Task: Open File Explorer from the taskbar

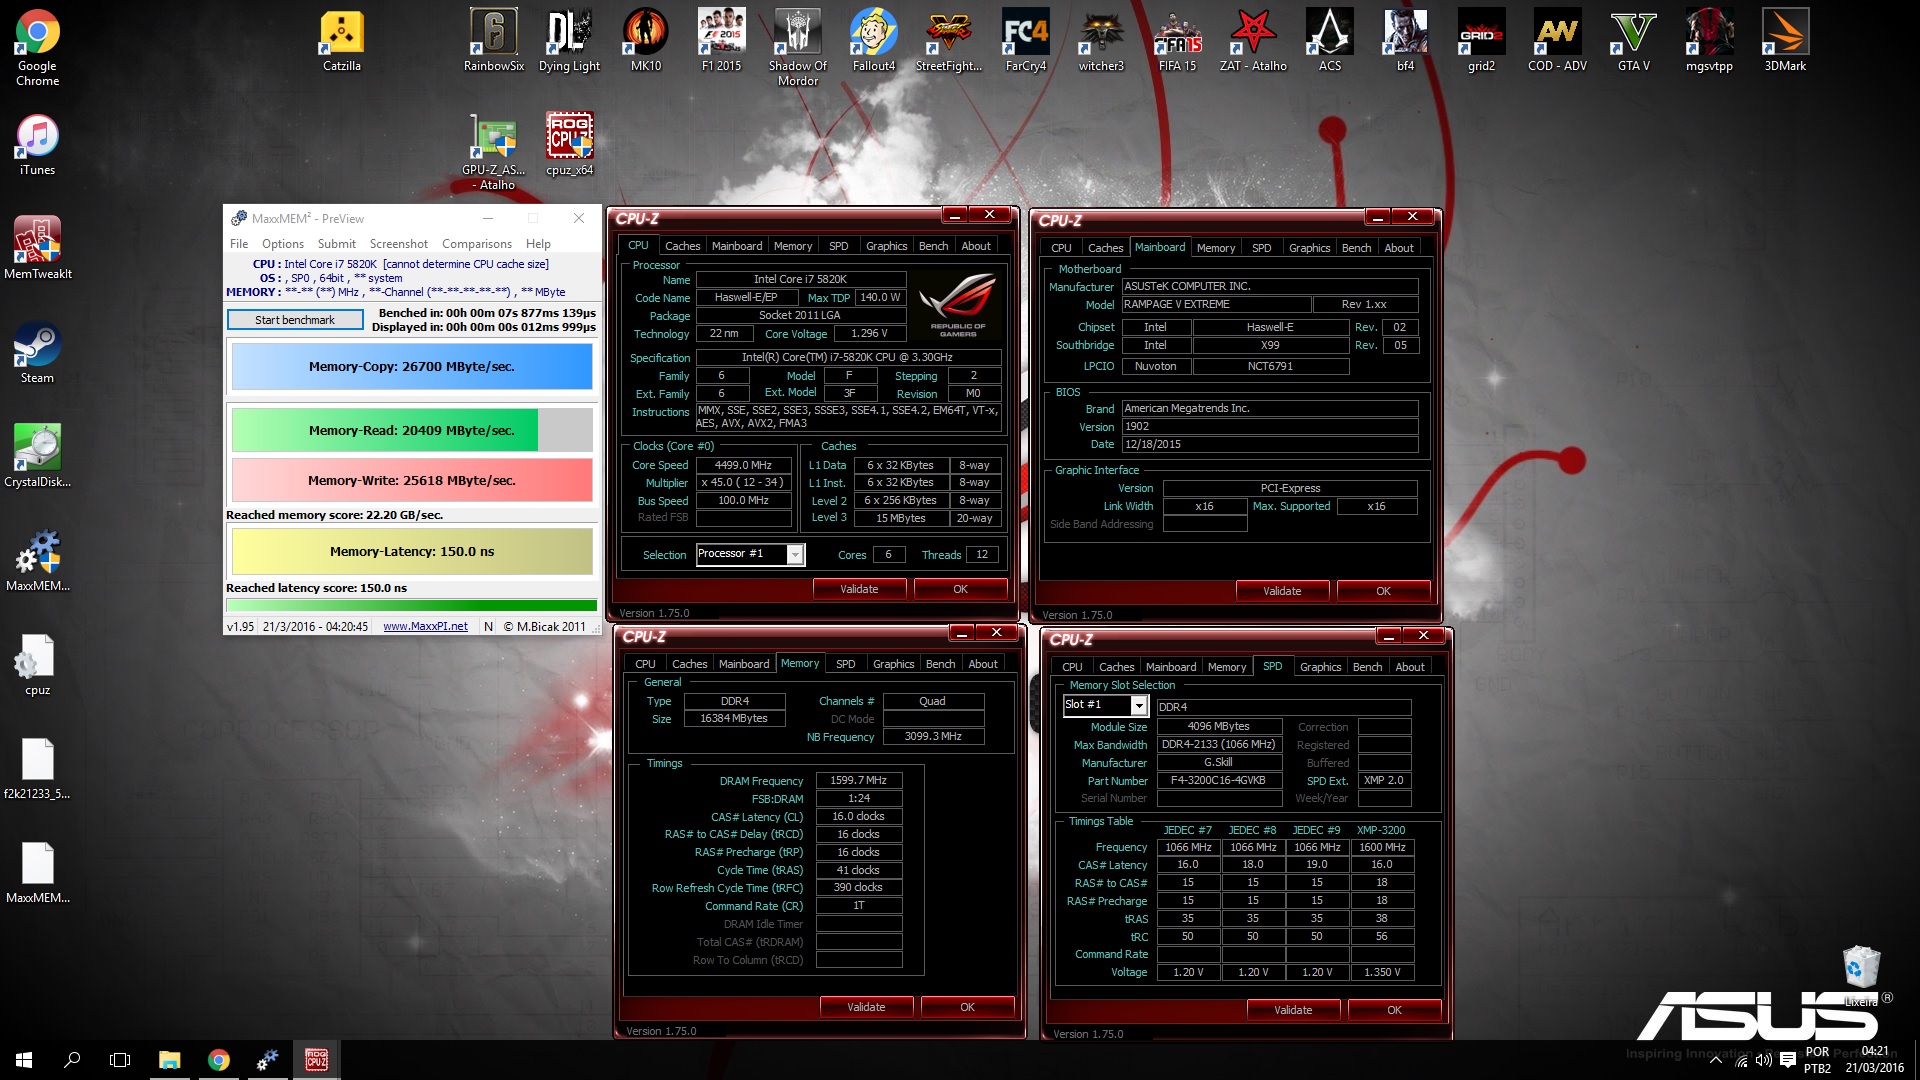Action: [x=169, y=1060]
